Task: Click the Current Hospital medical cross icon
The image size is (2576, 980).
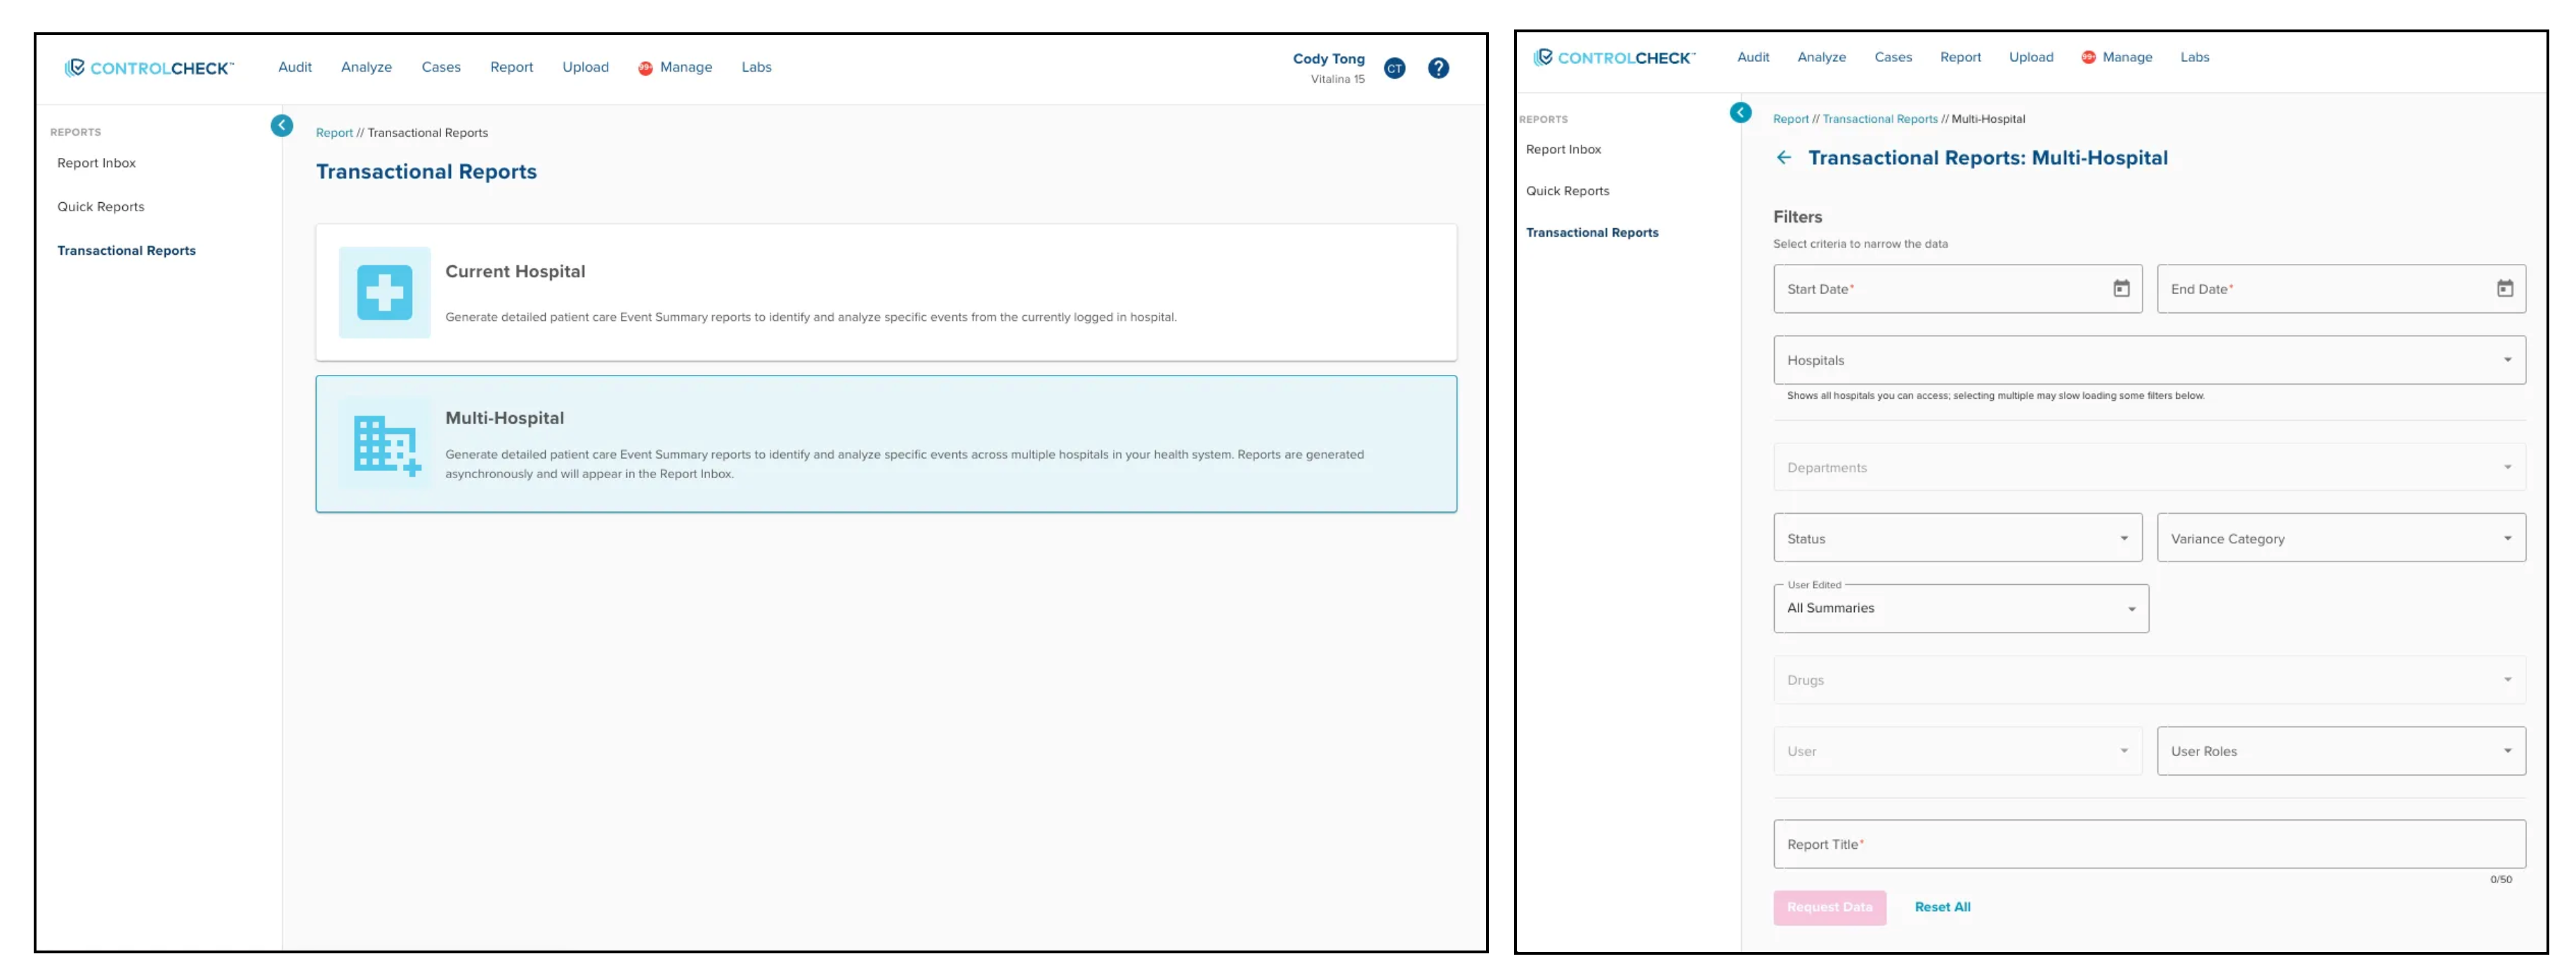Action: pos(385,292)
